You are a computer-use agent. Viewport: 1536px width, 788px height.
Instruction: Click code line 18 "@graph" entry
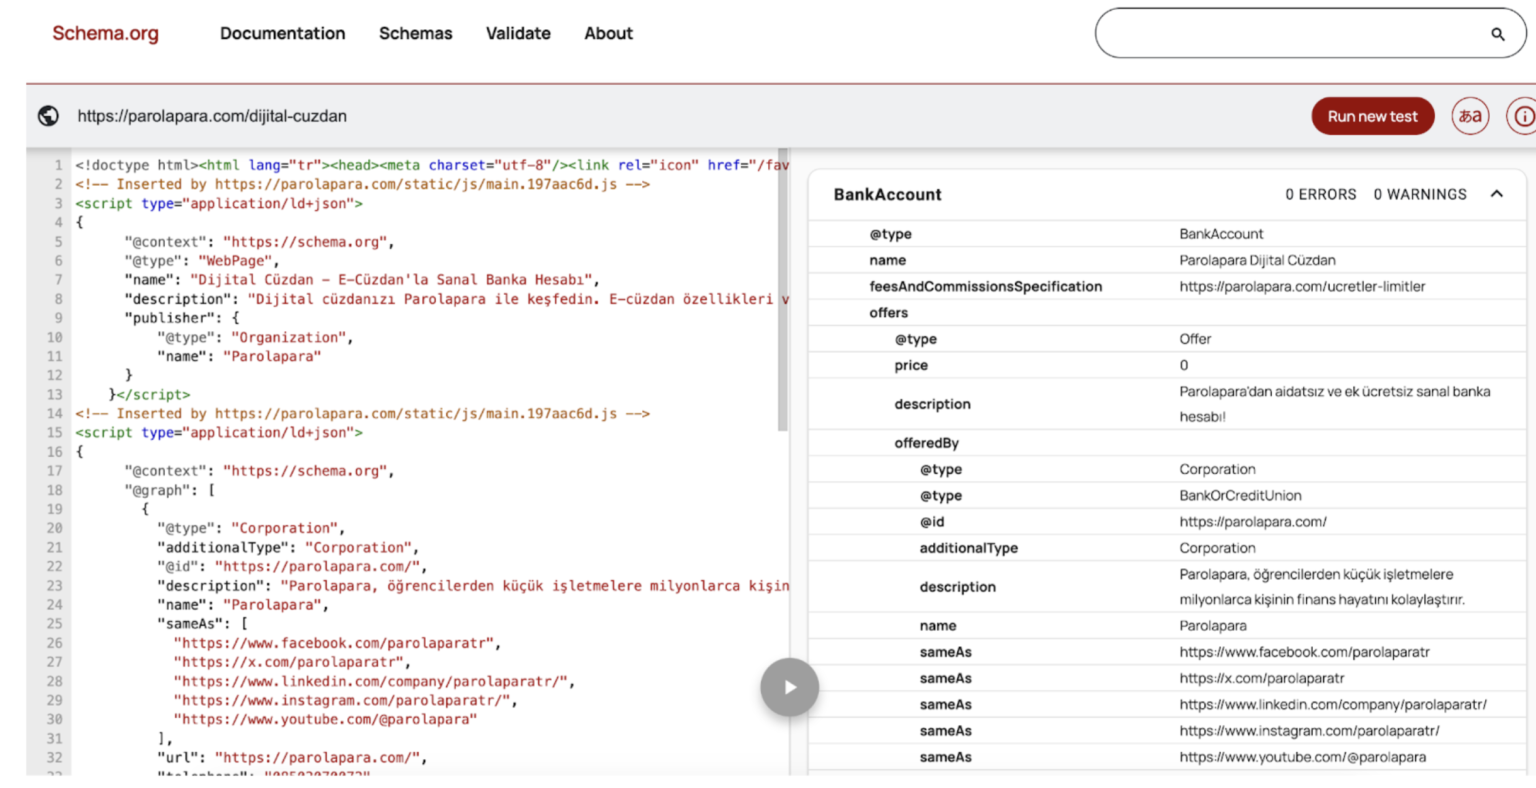(x=170, y=490)
